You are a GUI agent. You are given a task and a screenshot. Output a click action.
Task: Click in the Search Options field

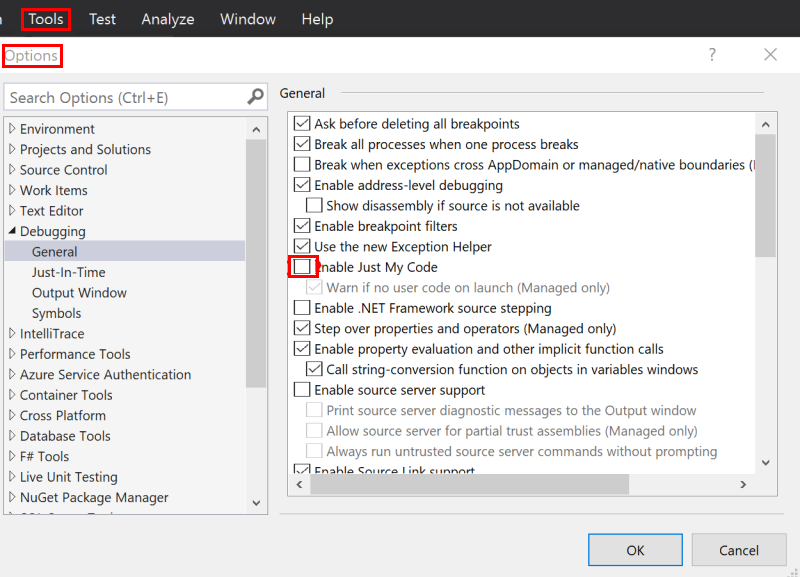pyautogui.click(x=125, y=97)
